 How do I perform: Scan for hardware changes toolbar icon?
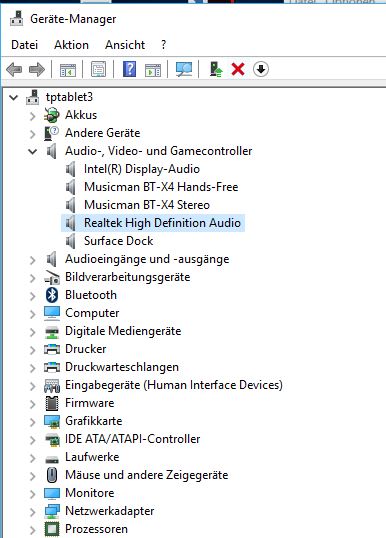184,69
